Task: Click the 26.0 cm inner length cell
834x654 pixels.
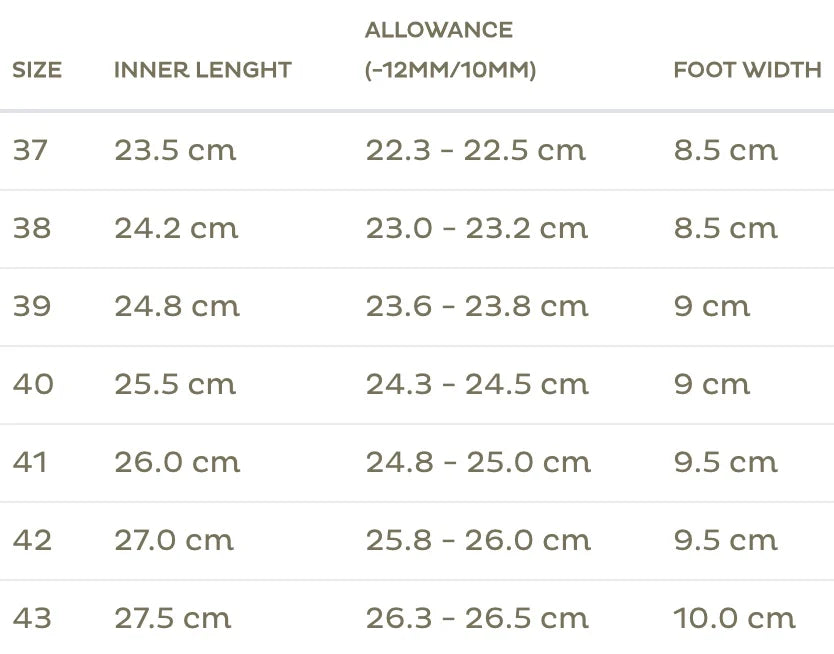Action: click(x=177, y=463)
